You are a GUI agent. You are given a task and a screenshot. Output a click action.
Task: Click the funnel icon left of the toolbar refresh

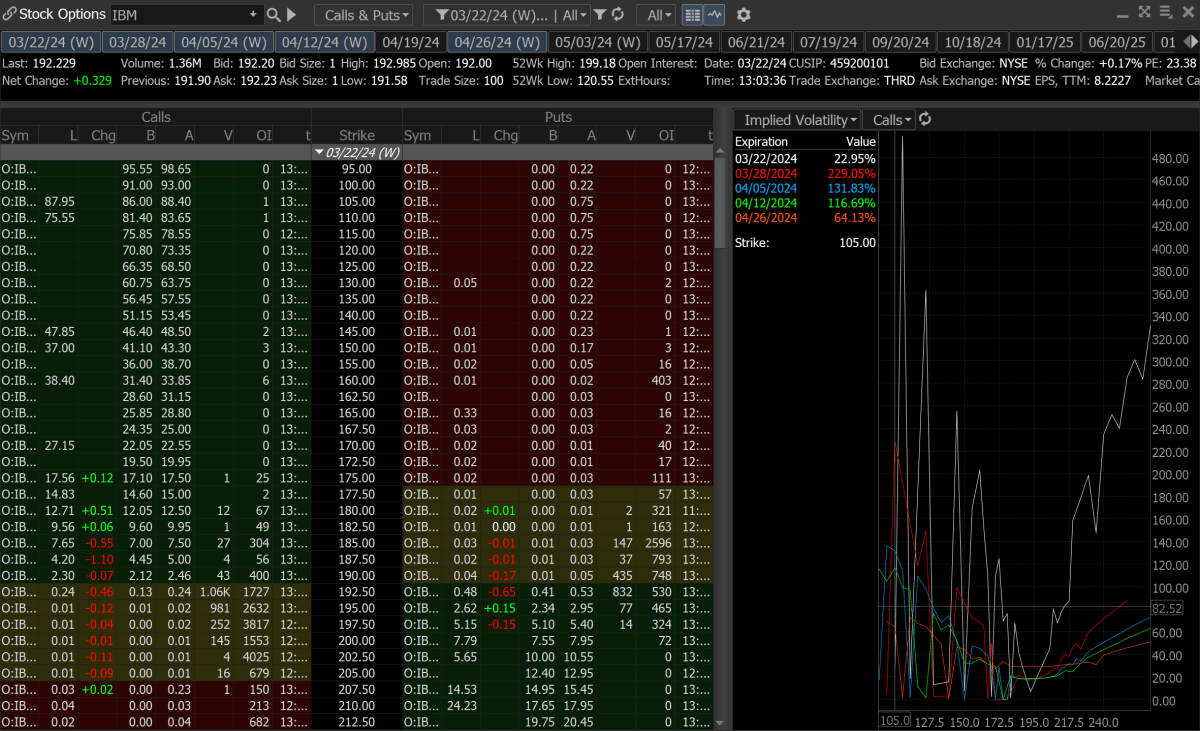(599, 15)
